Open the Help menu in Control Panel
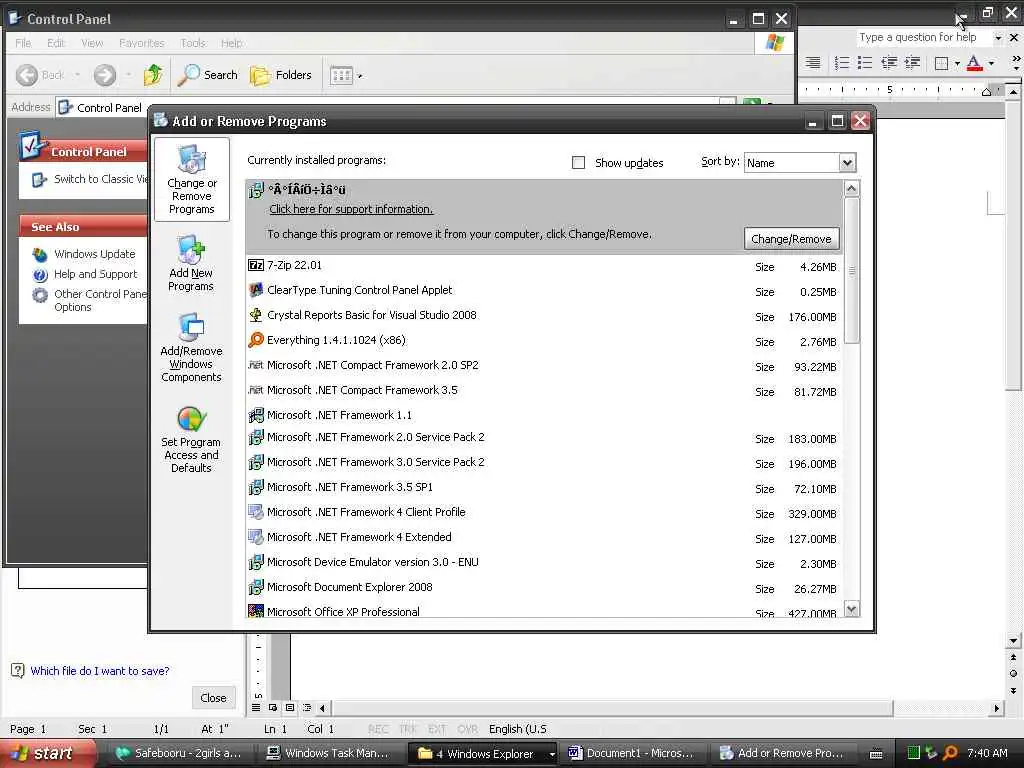 232,43
